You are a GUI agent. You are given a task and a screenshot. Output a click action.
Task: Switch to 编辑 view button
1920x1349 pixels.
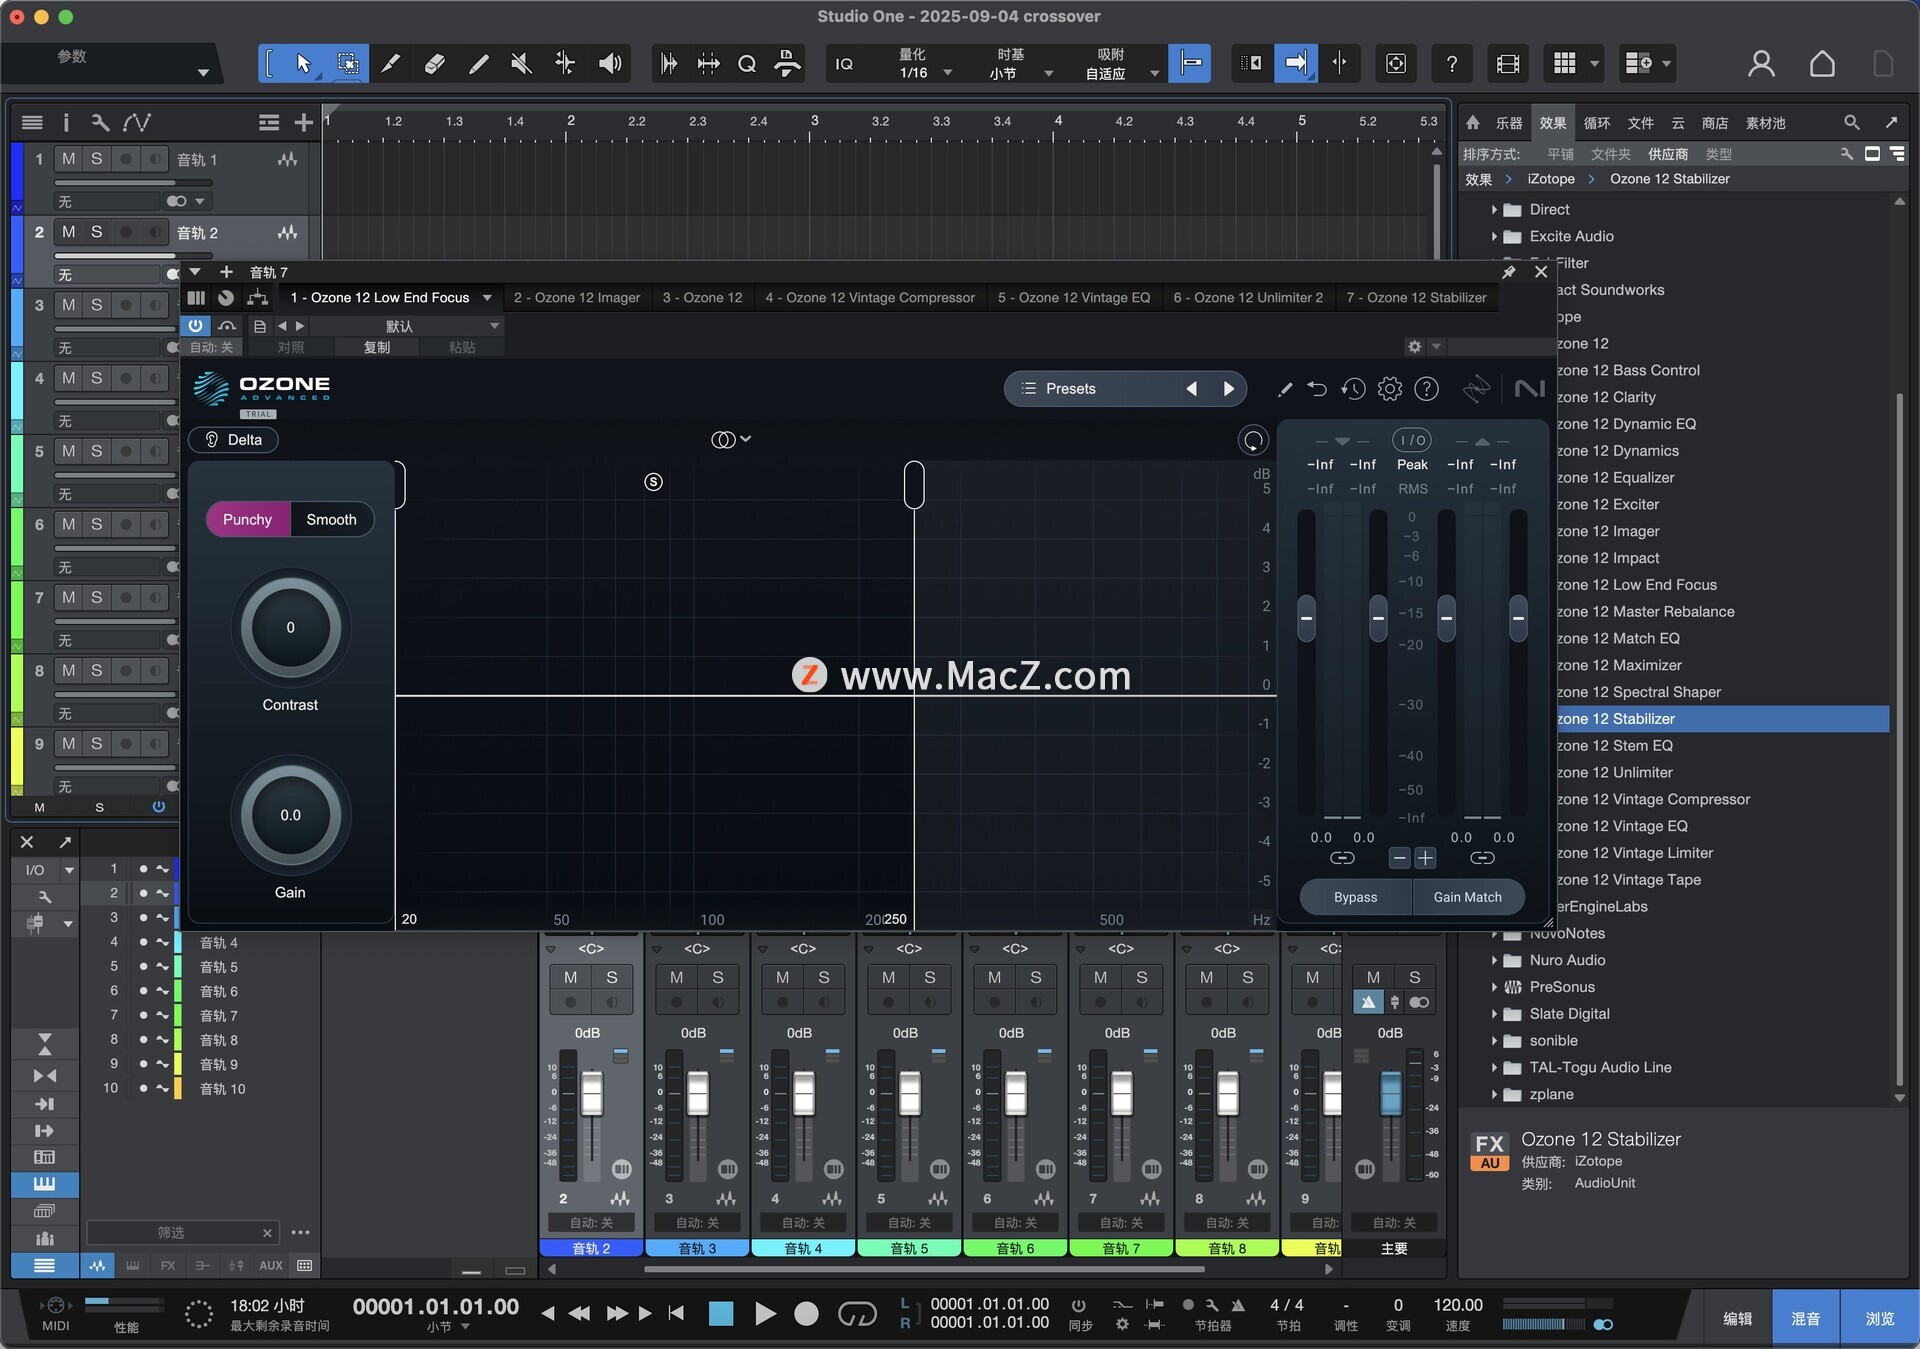click(x=1737, y=1318)
